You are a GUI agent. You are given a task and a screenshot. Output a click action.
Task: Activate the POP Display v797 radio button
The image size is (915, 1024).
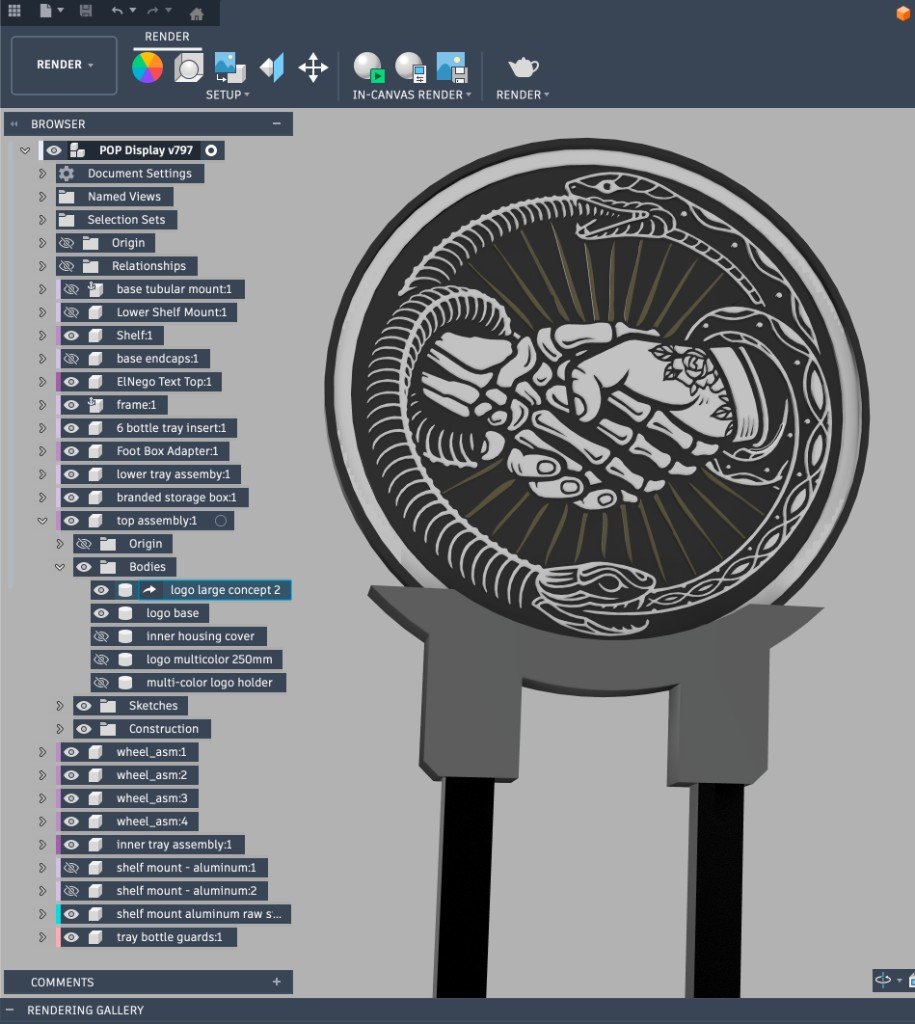[x=211, y=151]
